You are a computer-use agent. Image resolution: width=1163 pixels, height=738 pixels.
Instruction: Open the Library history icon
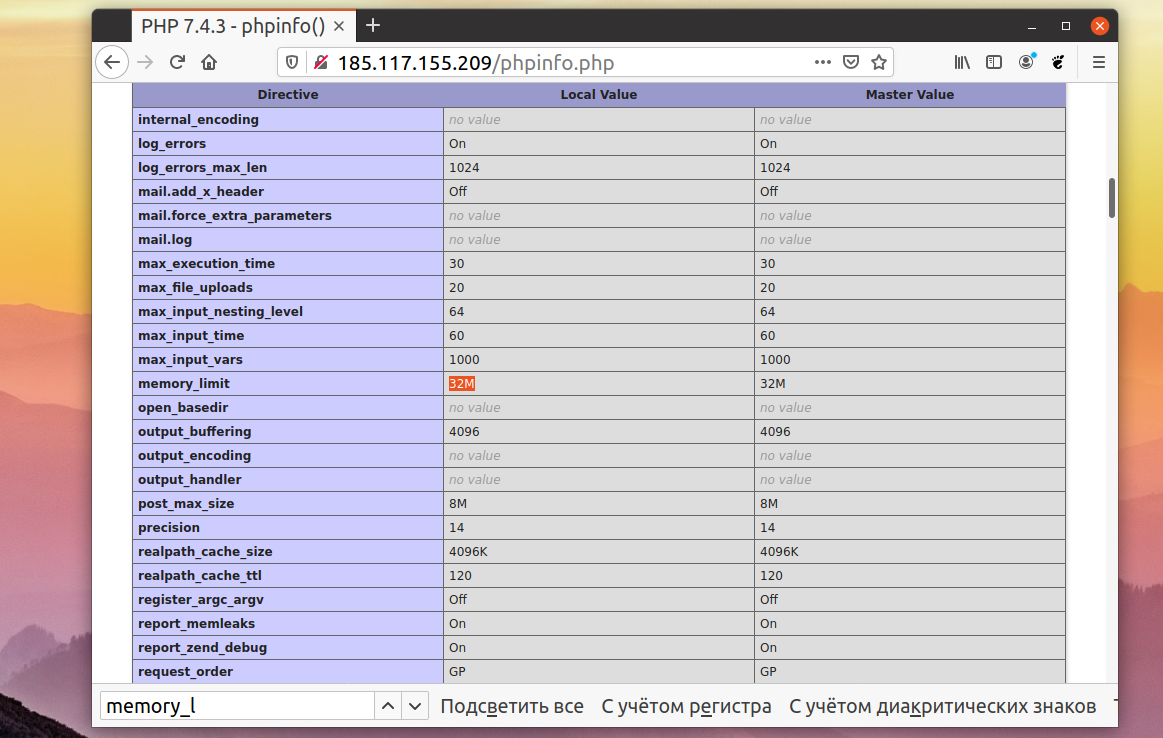pos(962,62)
